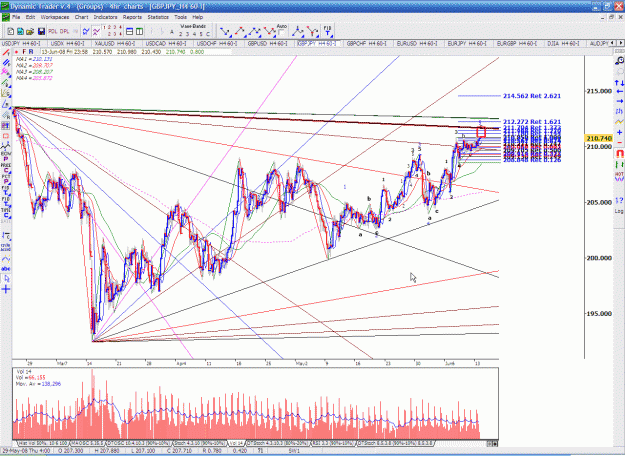Image resolution: width=625 pixels, height=456 pixels.
Task: Click the horizontal split window icon
Action: (x=130, y=31)
